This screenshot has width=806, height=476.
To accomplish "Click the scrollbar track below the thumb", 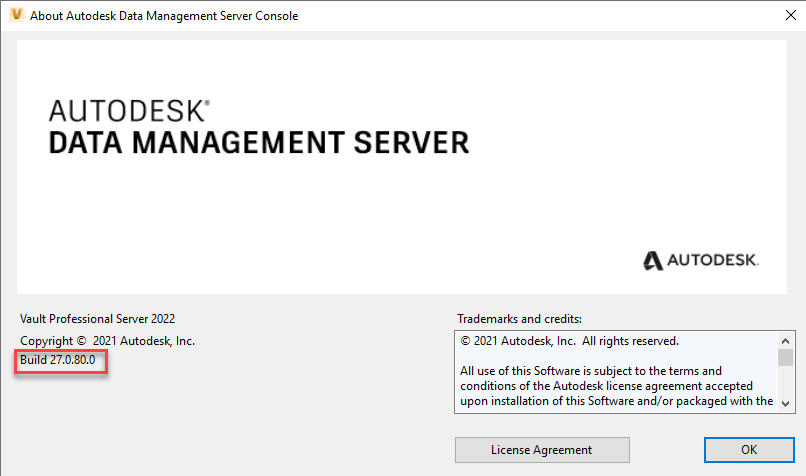I will 785,382.
